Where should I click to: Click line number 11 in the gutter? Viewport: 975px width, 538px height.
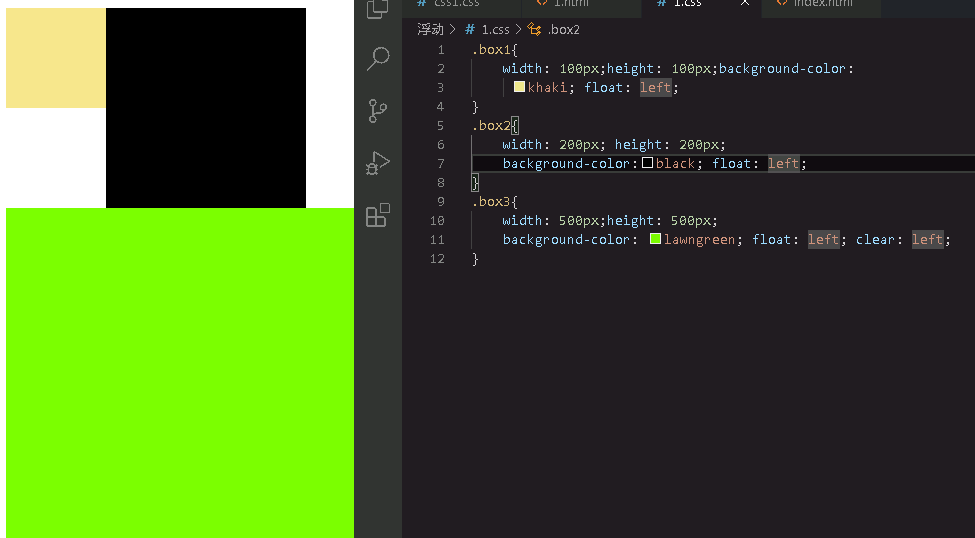pyautogui.click(x=437, y=239)
